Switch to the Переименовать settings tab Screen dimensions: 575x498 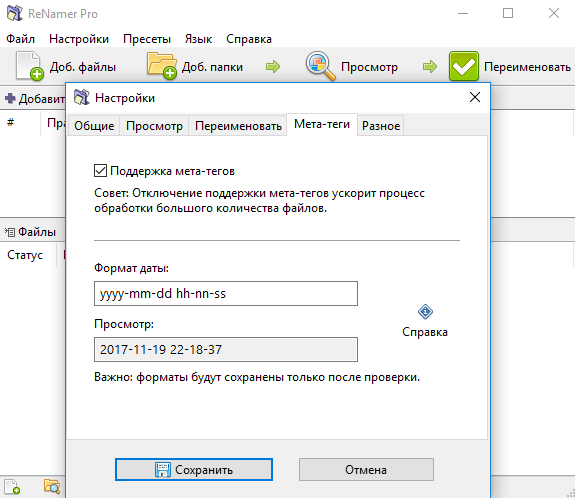coord(238,126)
